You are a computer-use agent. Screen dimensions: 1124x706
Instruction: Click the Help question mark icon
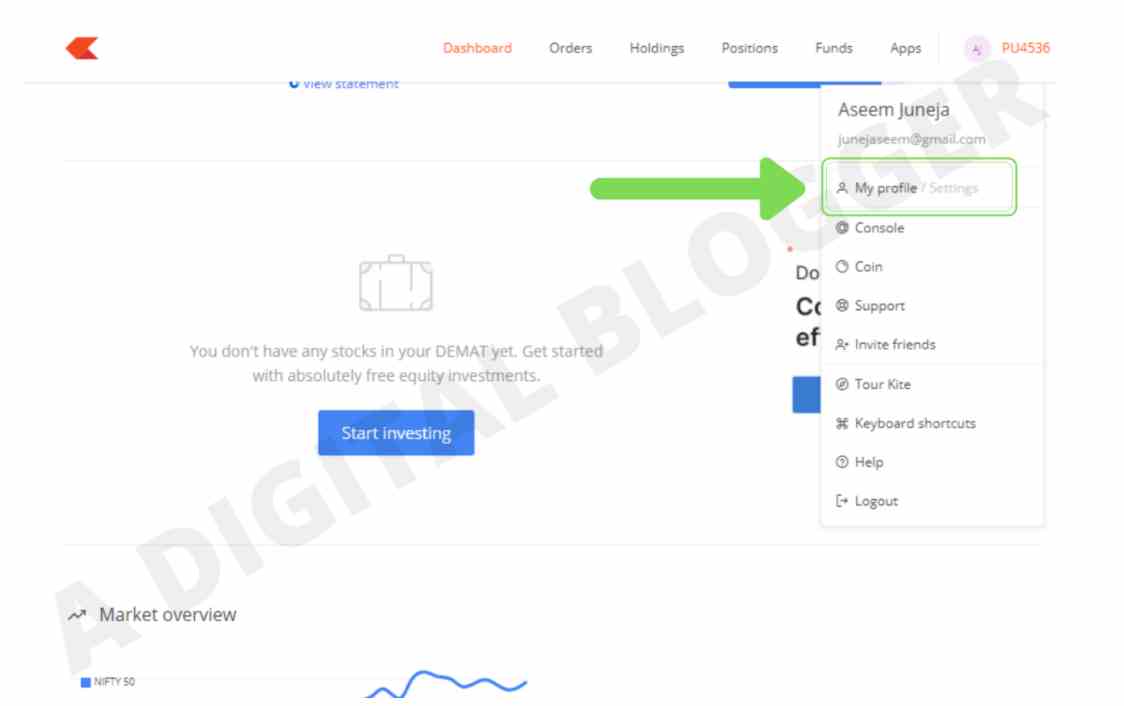pyautogui.click(x=842, y=462)
